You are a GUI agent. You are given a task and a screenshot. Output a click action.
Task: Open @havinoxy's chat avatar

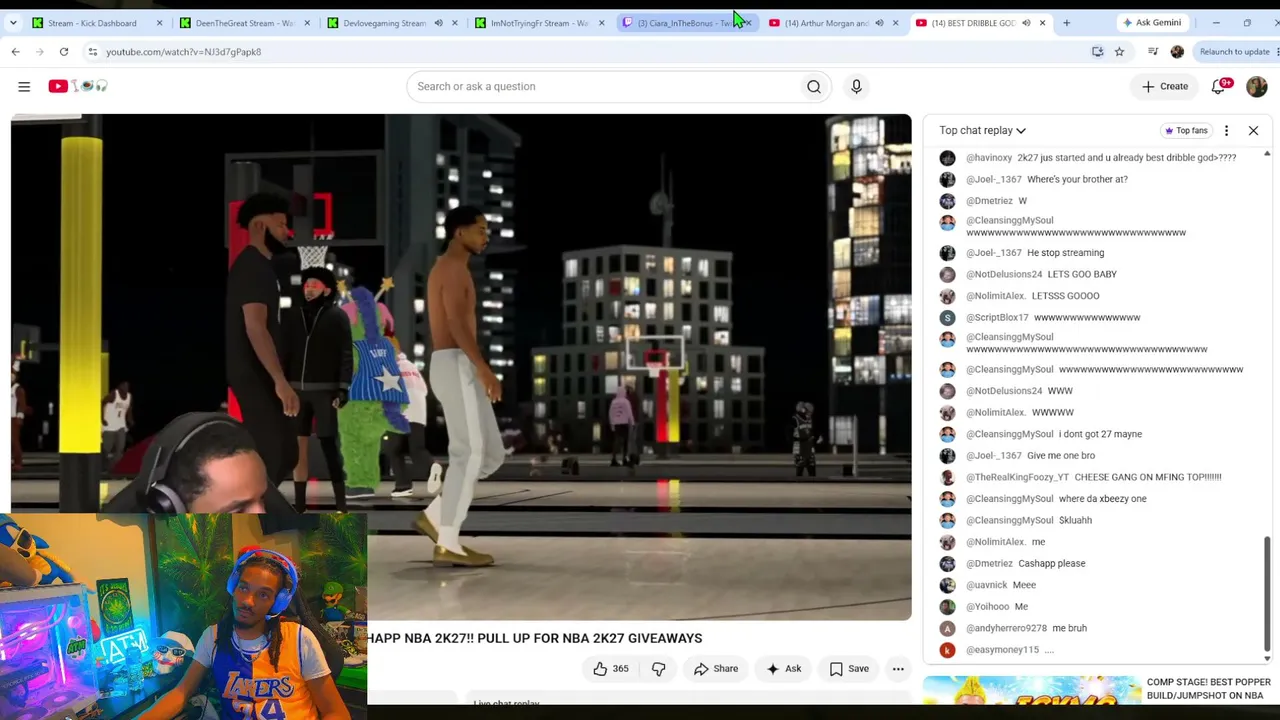click(947, 158)
